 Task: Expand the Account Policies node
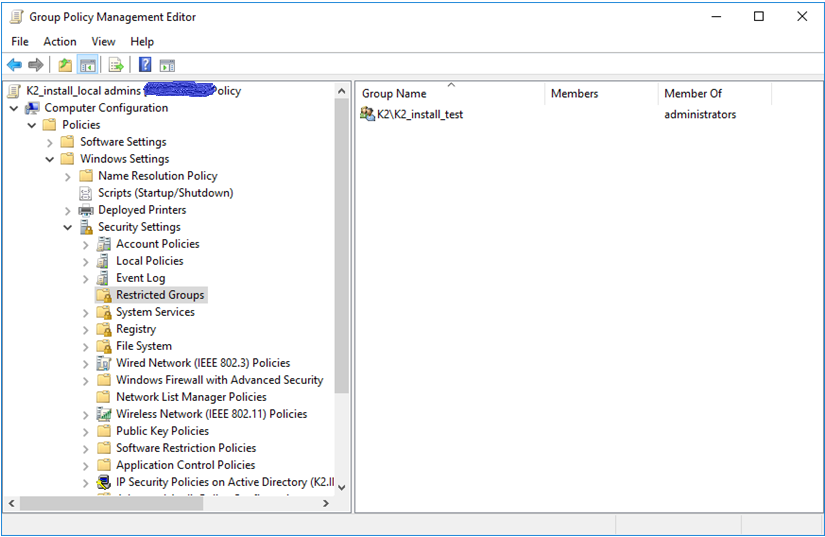86,245
